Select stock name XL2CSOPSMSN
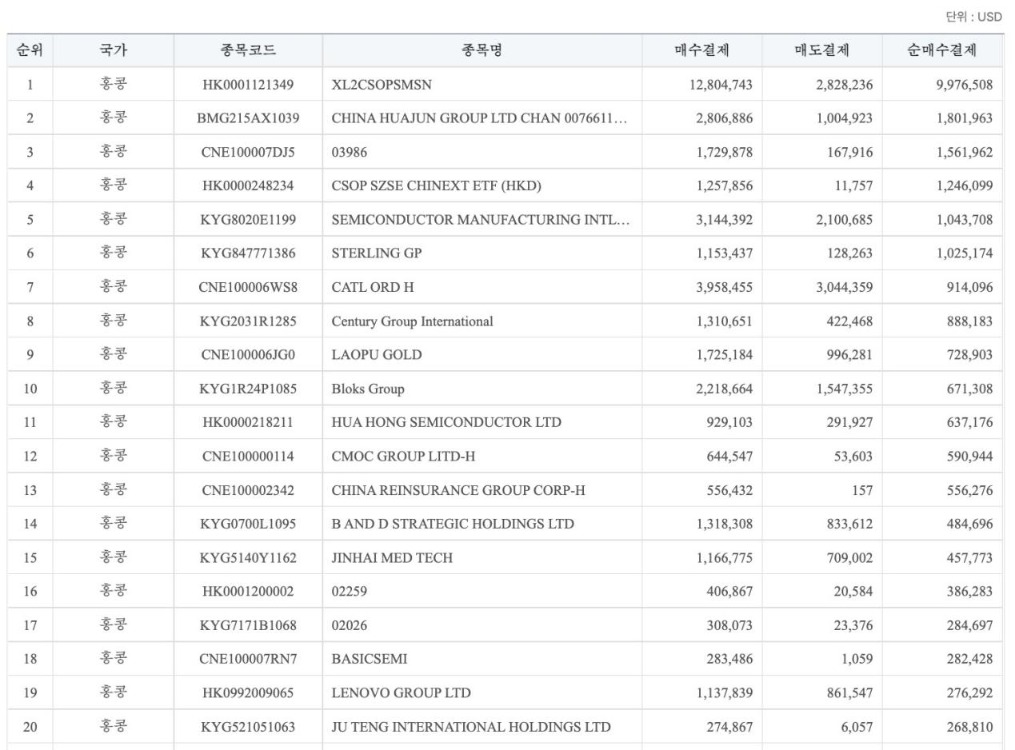The image size is (1015, 750). tap(381, 85)
